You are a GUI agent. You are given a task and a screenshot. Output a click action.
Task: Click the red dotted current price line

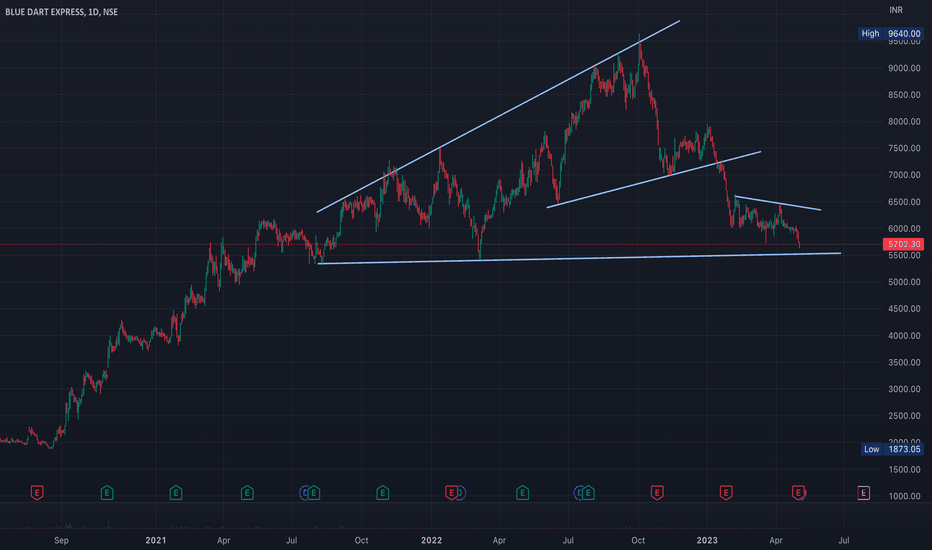tap(440, 244)
